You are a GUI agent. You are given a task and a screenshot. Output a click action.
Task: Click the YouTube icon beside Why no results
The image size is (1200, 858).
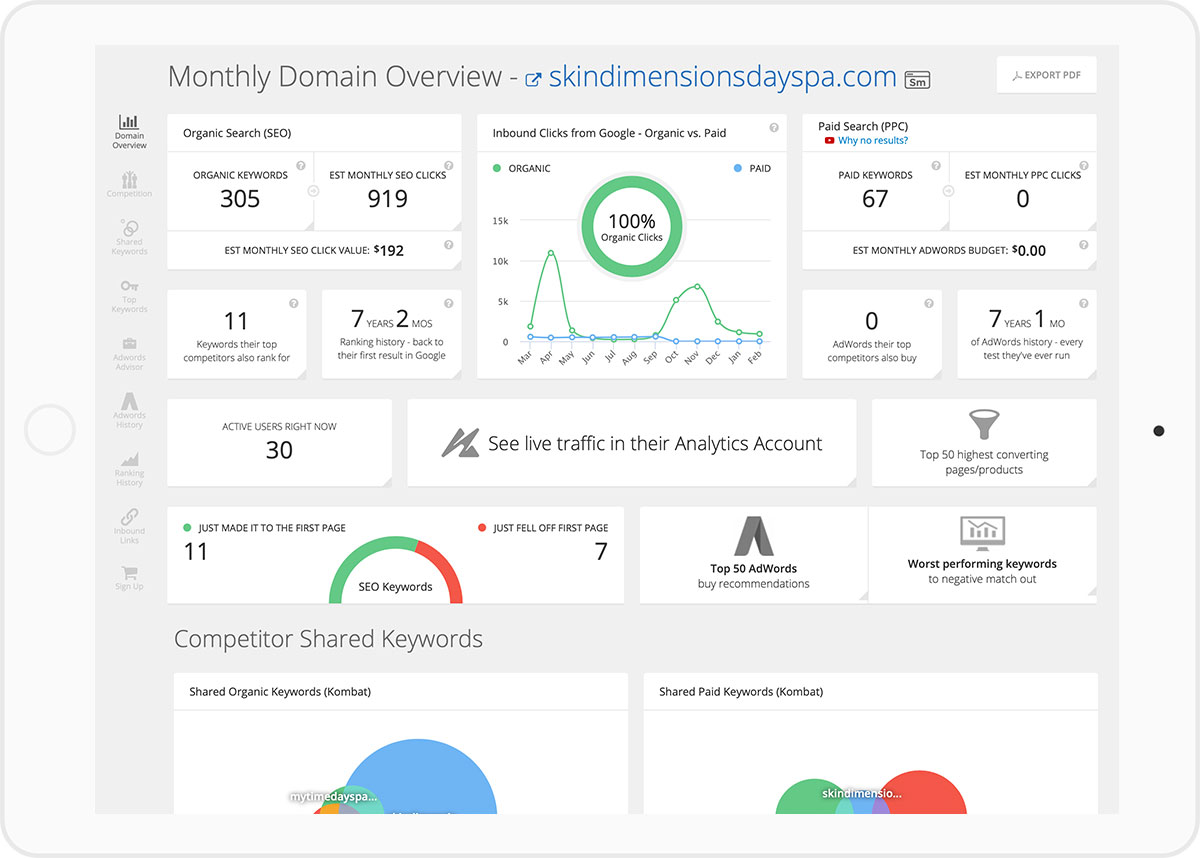829,141
